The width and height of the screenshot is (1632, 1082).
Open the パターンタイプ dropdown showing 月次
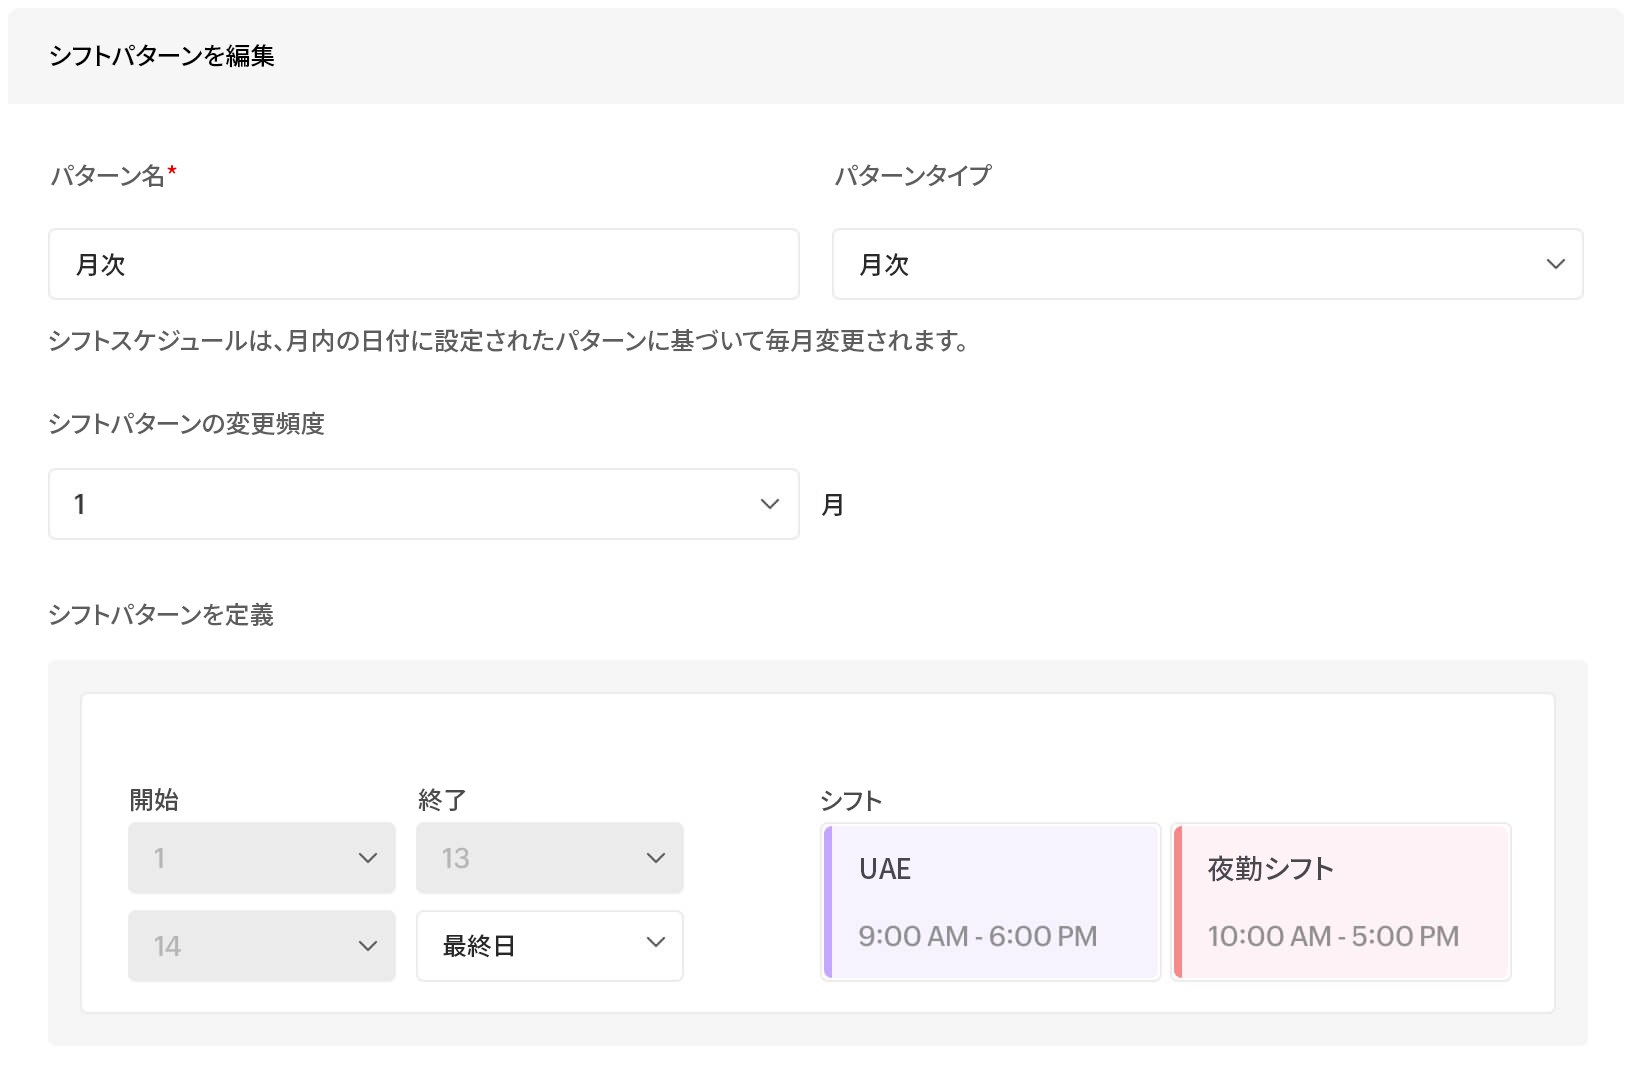[1207, 264]
